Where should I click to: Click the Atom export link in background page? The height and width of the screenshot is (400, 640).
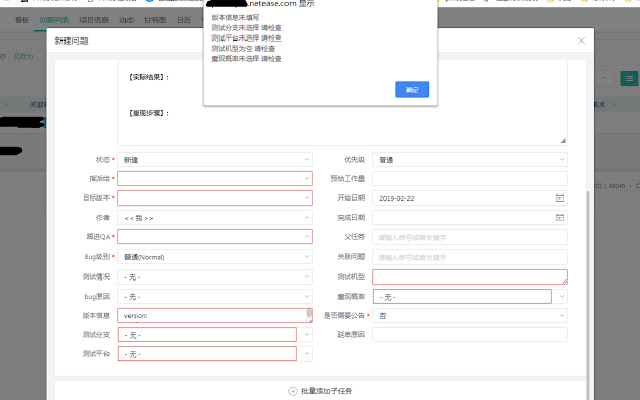click(x=617, y=186)
